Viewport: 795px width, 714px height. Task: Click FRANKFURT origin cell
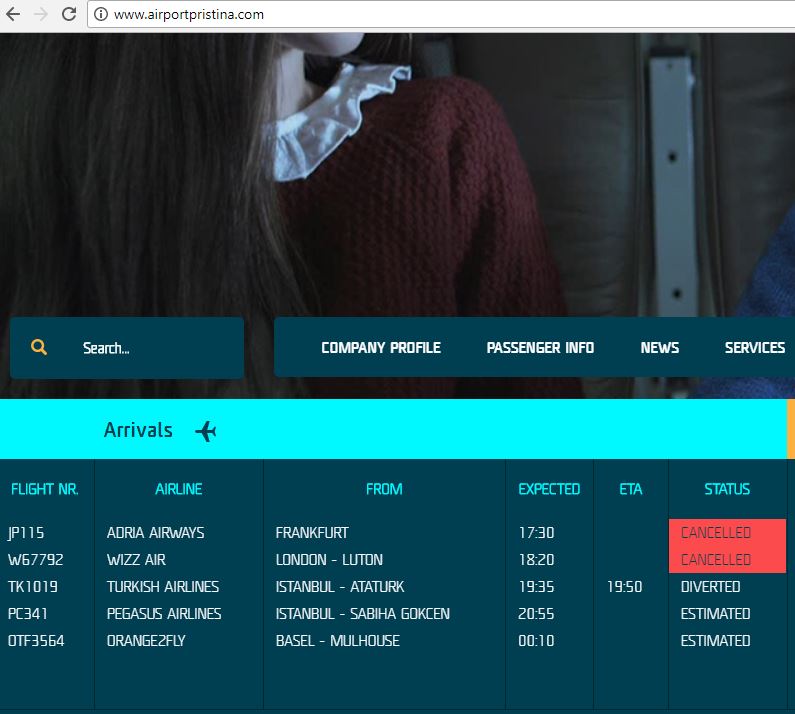(x=312, y=533)
